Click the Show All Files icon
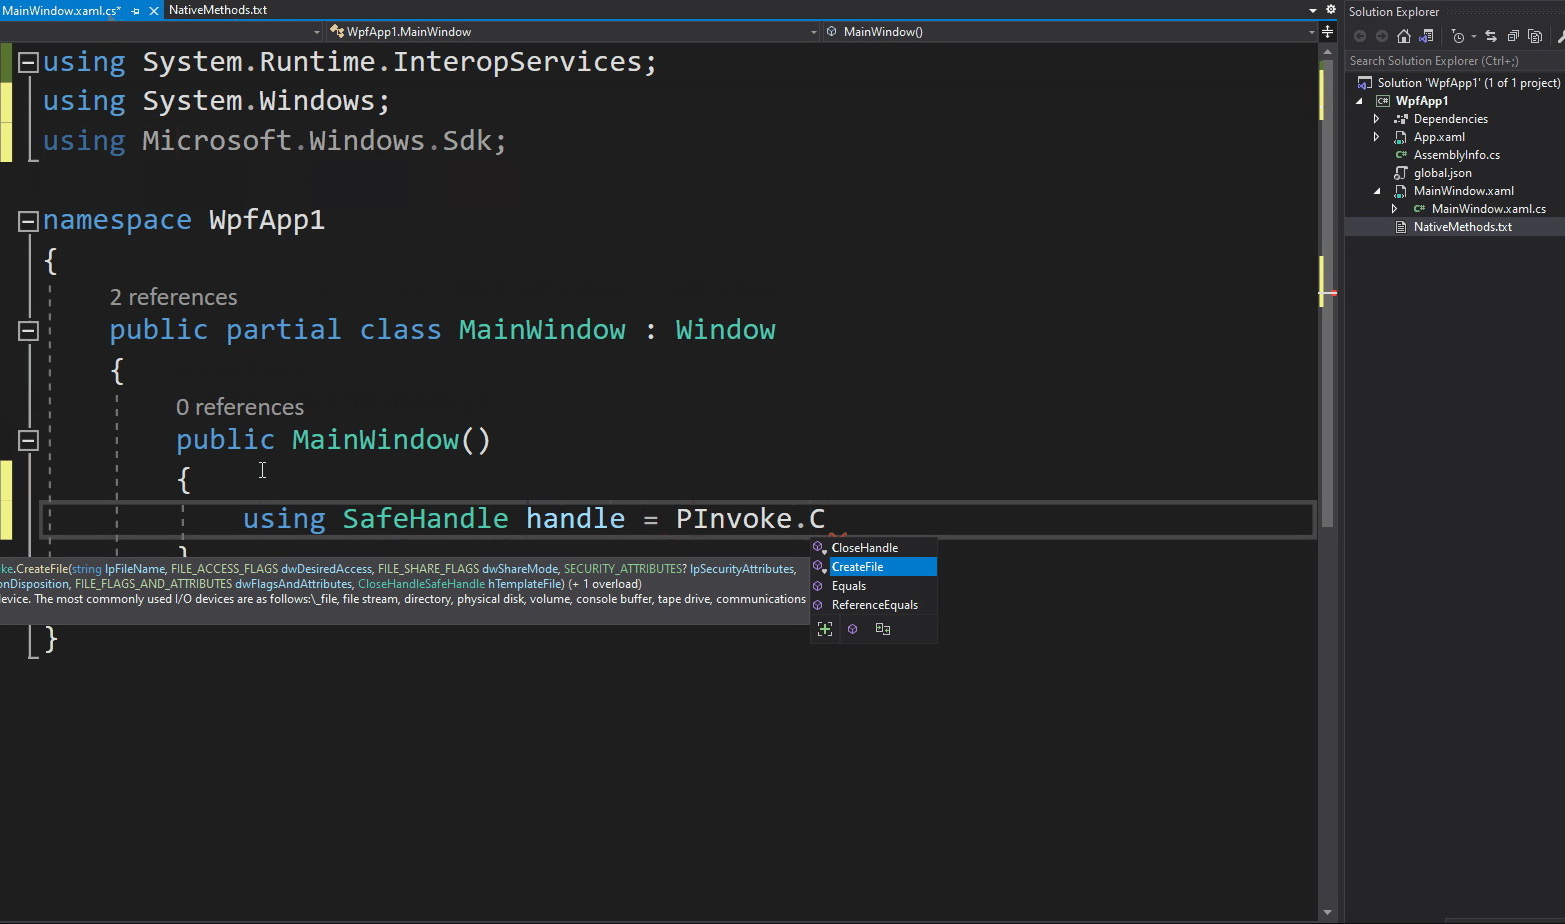Screen dimensions: 1565x924 (x=1535, y=36)
